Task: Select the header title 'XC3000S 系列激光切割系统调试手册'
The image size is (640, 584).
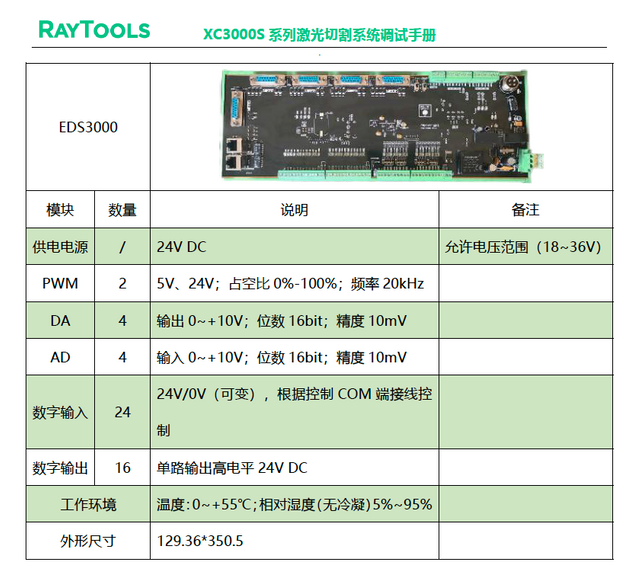Action: pos(320,35)
